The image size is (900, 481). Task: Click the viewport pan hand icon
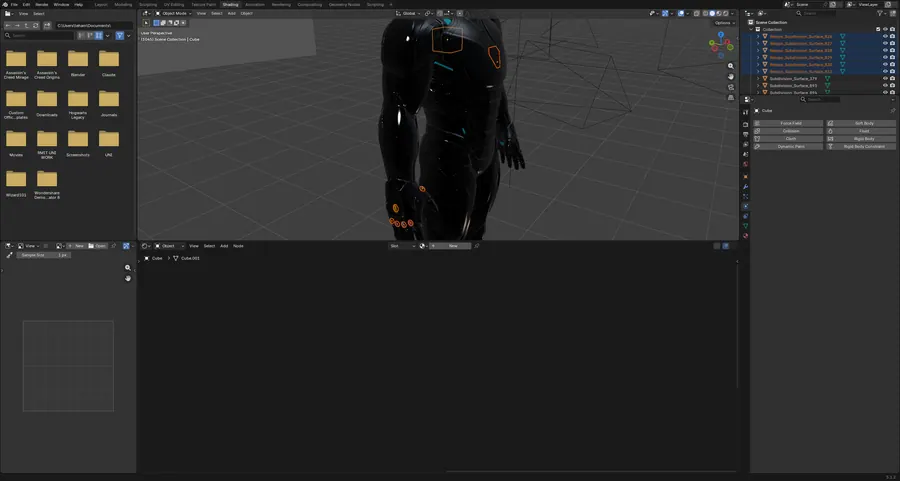click(731, 76)
